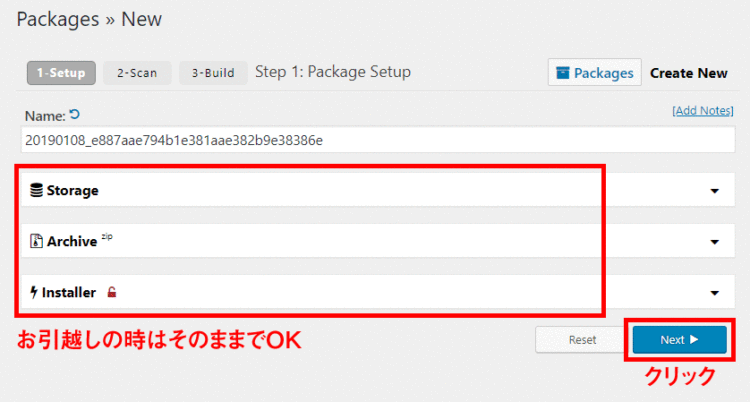Screen dimensions: 750x402
Task: Select the 2-Scan step tab
Action: pos(137,73)
